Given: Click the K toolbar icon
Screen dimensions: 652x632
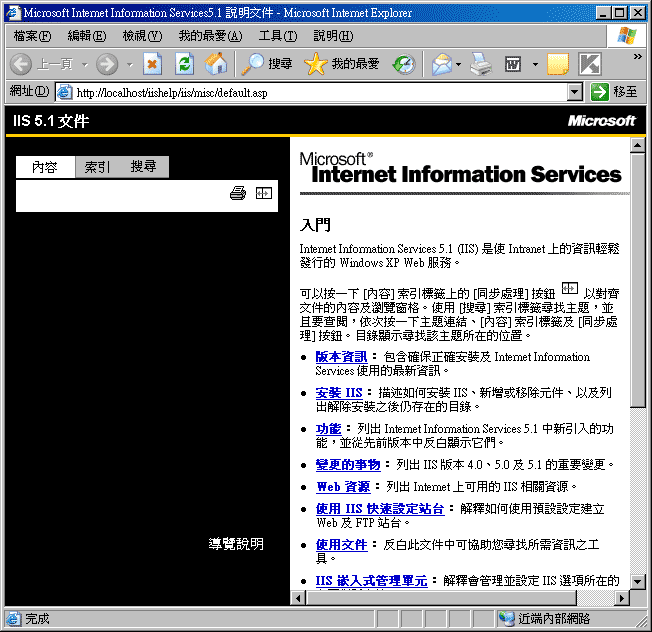Looking at the screenshot, I should tap(590, 64).
